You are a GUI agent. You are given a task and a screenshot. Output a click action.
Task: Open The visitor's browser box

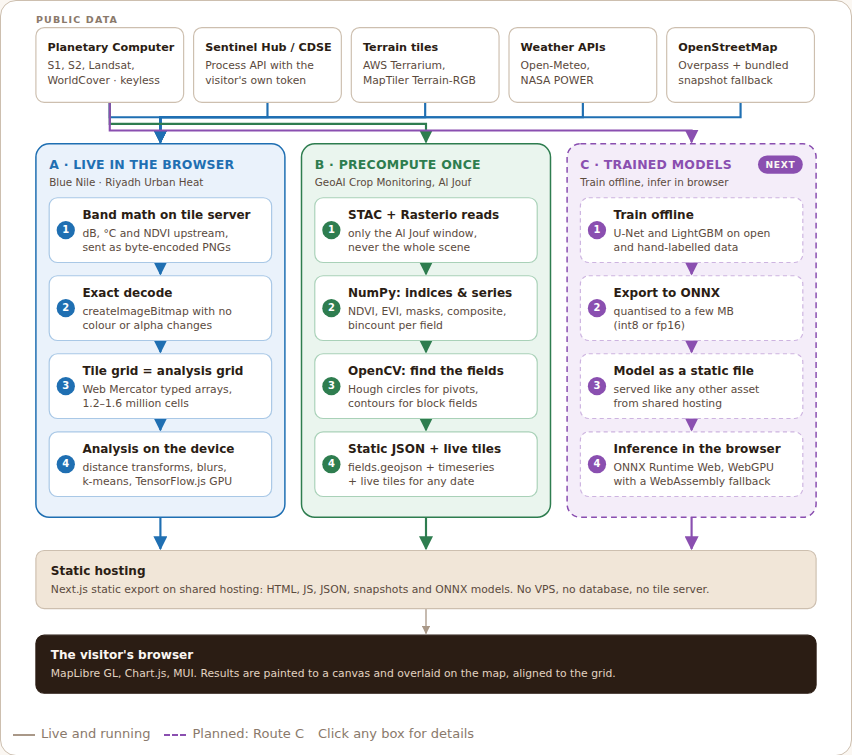coord(426,664)
